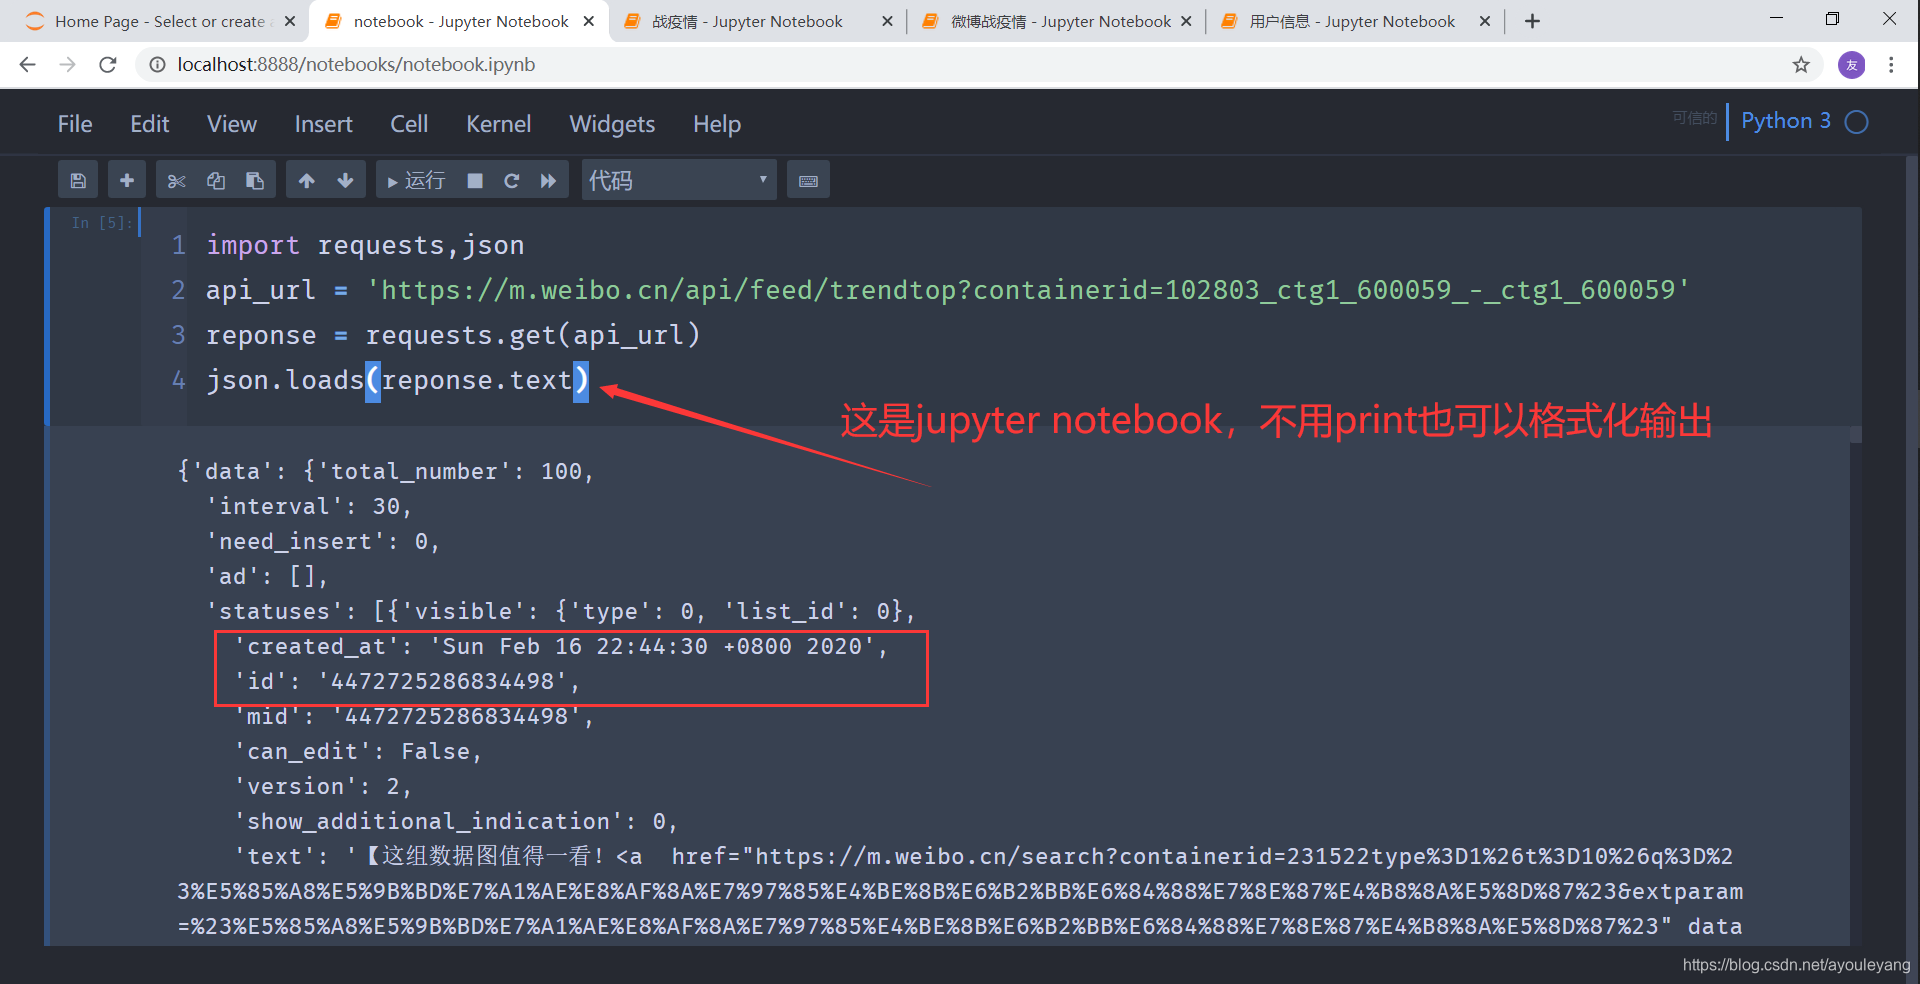The height and width of the screenshot is (984, 1920).
Task: Close the 战疫情 browser tab
Action: pyautogui.click(x=887, y=21)
